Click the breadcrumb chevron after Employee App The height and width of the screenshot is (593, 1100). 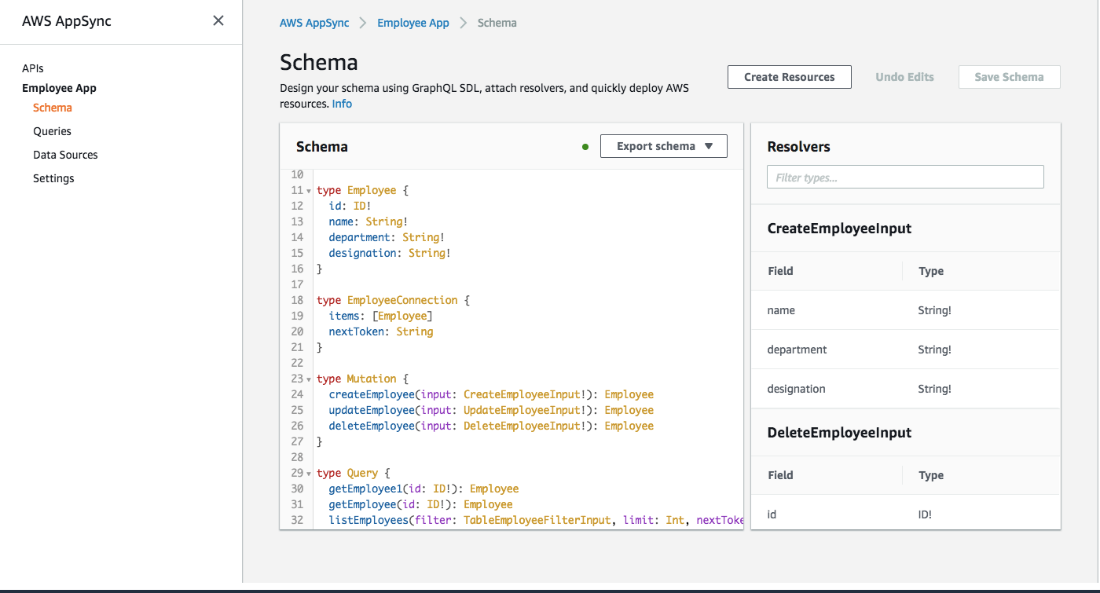pyautogui.click(x=463, y=22)
